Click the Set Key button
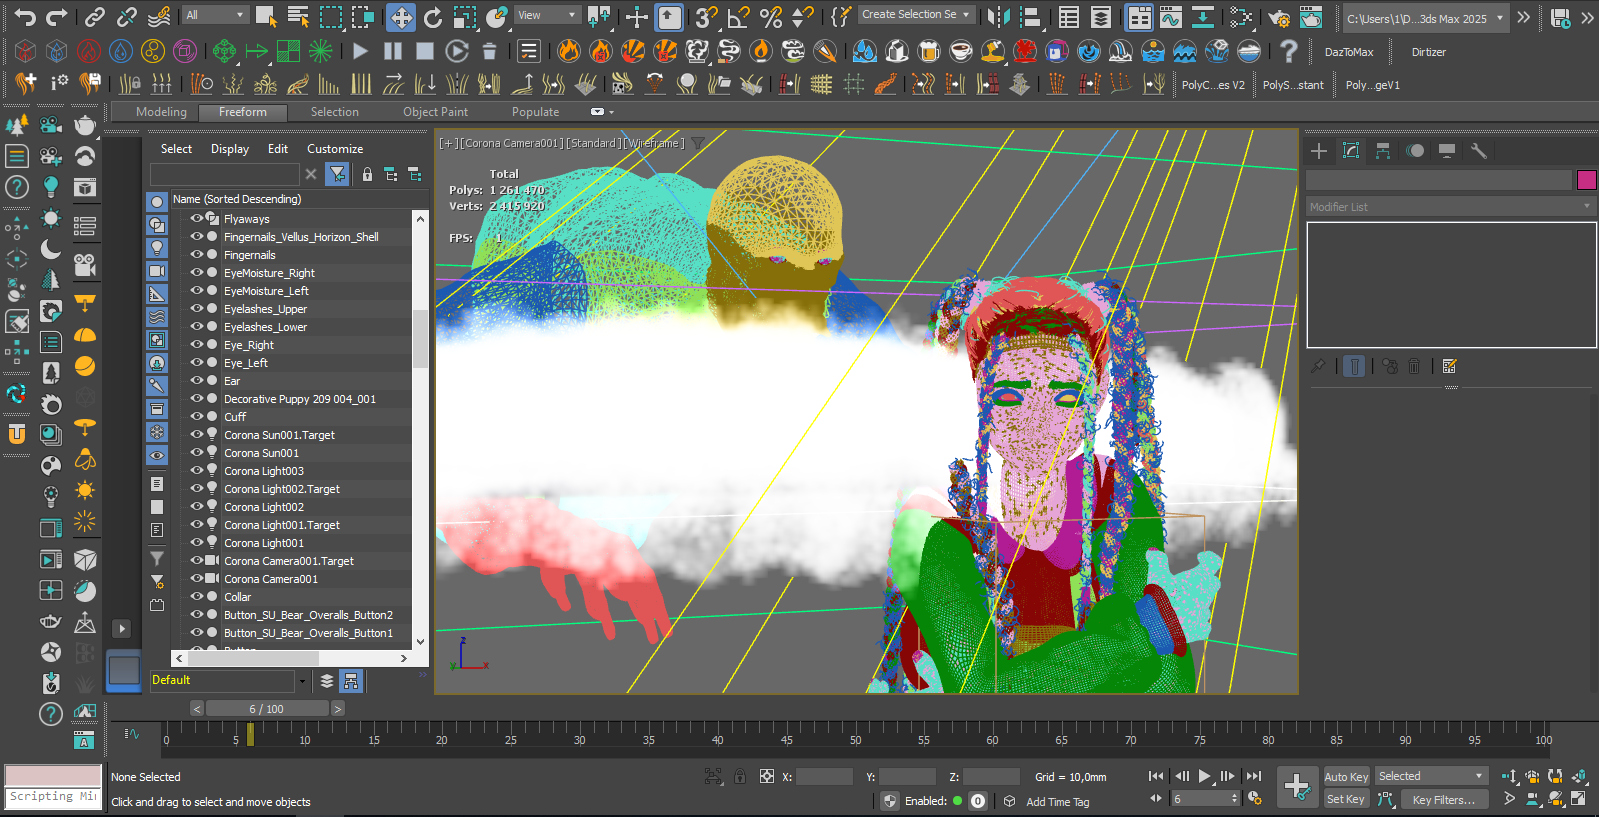This screenshot has height=817, width=1599. point(1346,799)
